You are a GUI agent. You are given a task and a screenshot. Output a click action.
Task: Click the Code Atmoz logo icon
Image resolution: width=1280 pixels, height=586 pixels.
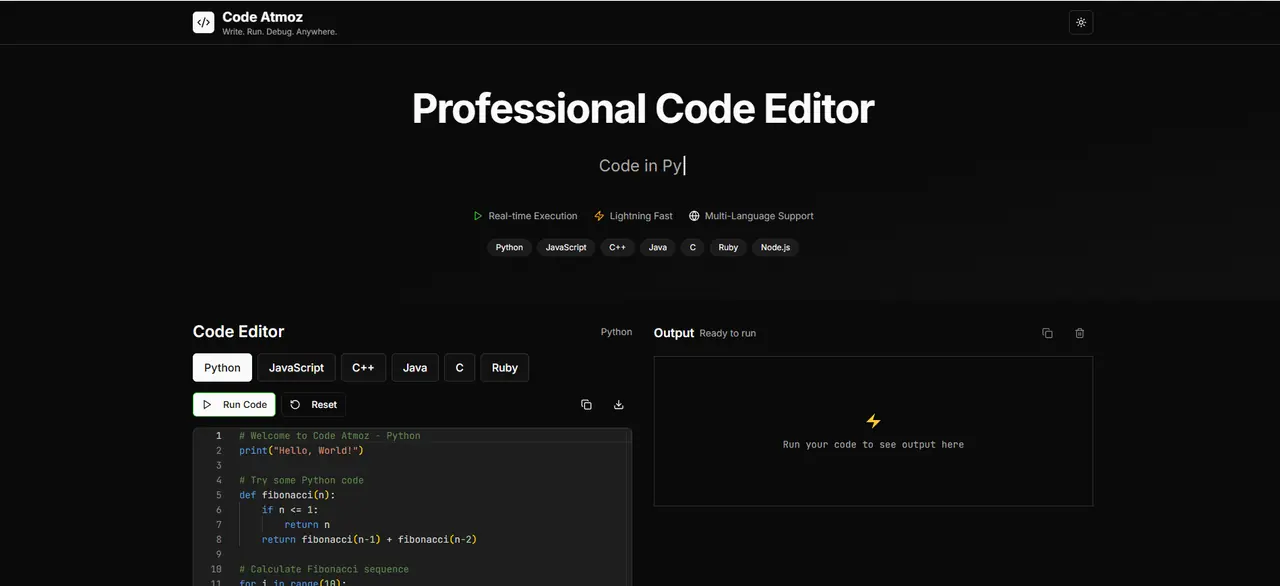click(x=204, y=22)
